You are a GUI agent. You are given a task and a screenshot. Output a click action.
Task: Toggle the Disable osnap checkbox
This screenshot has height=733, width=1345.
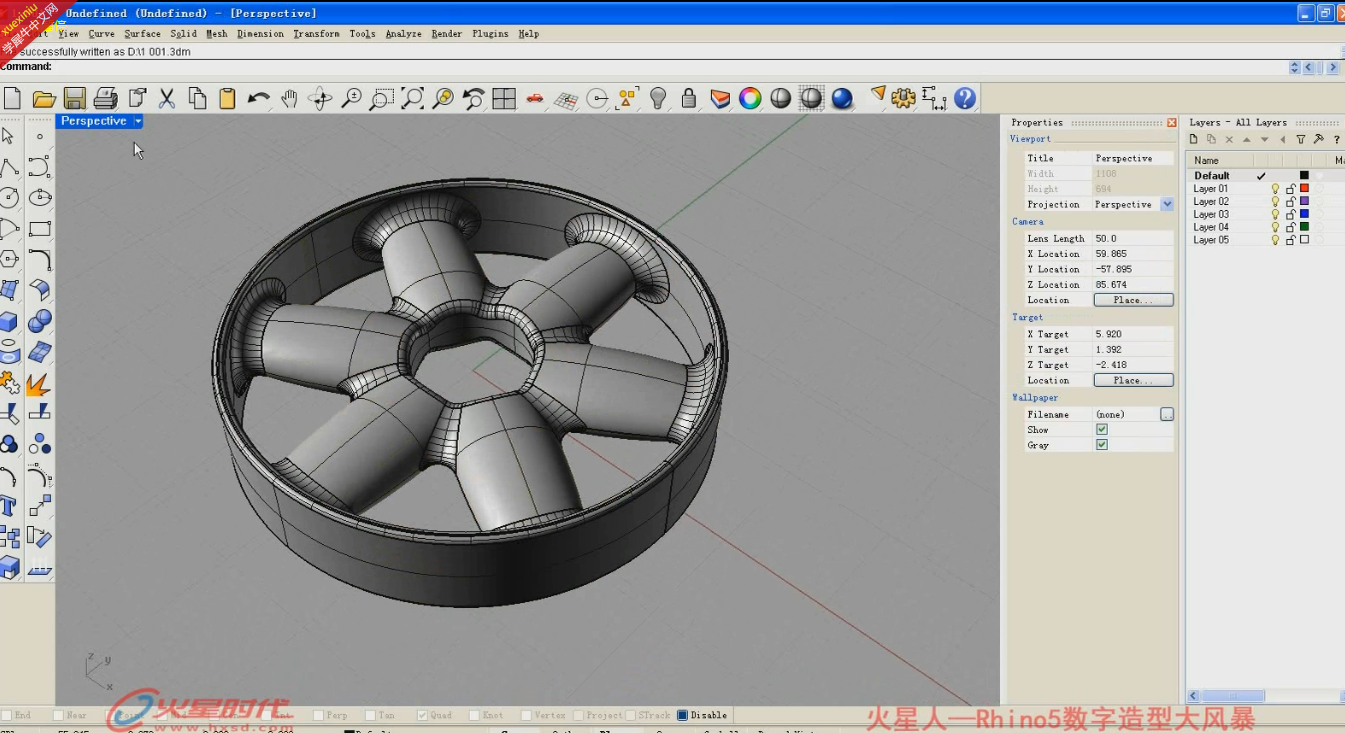[x=682, y=715]
